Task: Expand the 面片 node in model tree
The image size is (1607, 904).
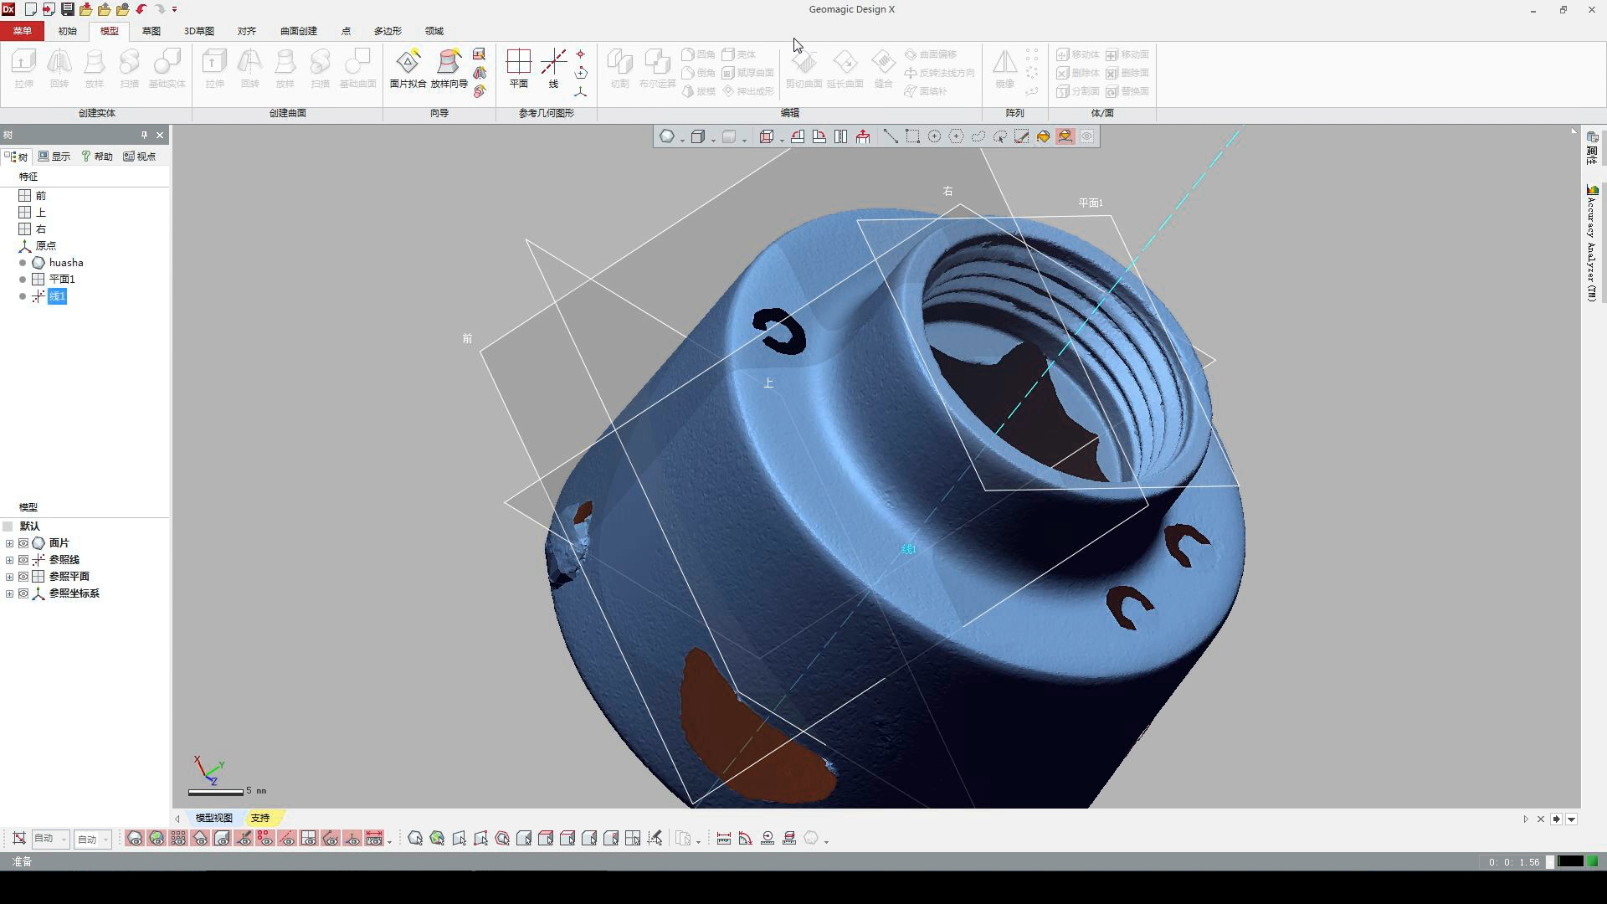Action: click(10, 543)
